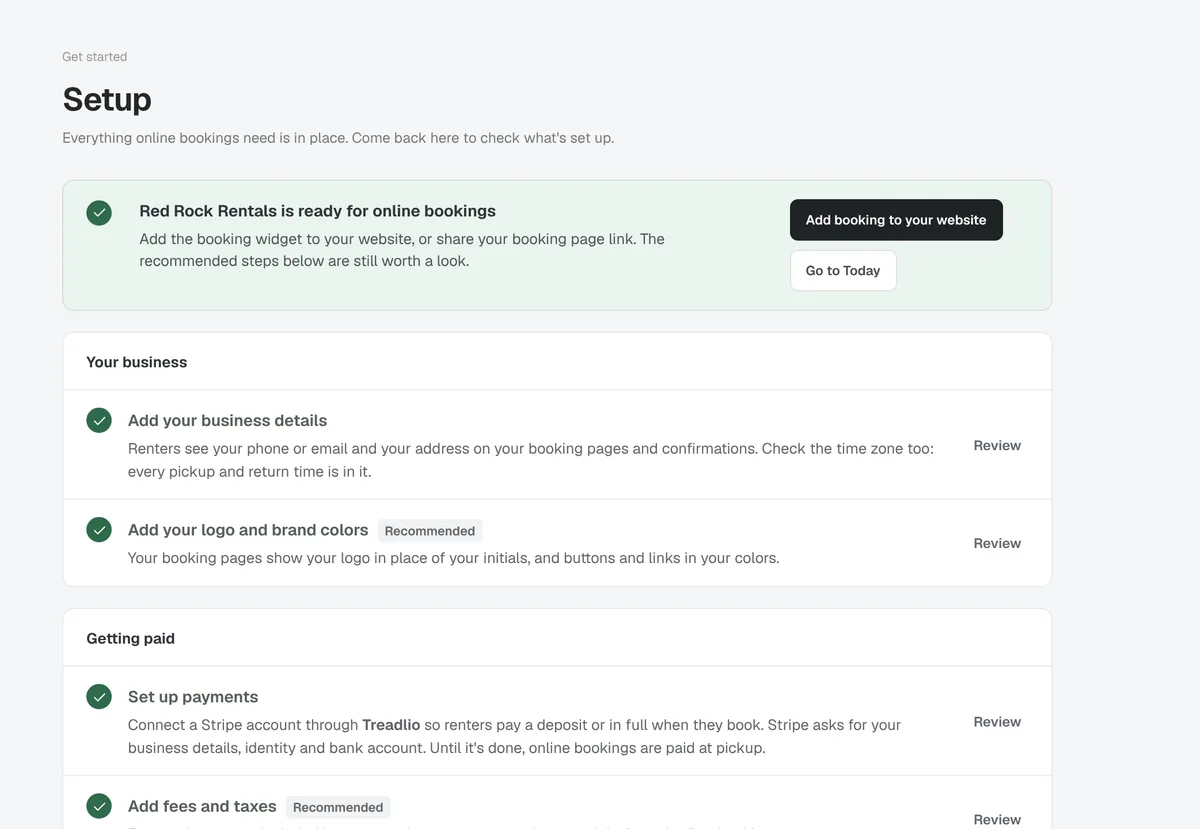The image size is (1200, 829).
Task: Click the Getting paid section header
Action: pyautogui.click(x=131, y=638)
